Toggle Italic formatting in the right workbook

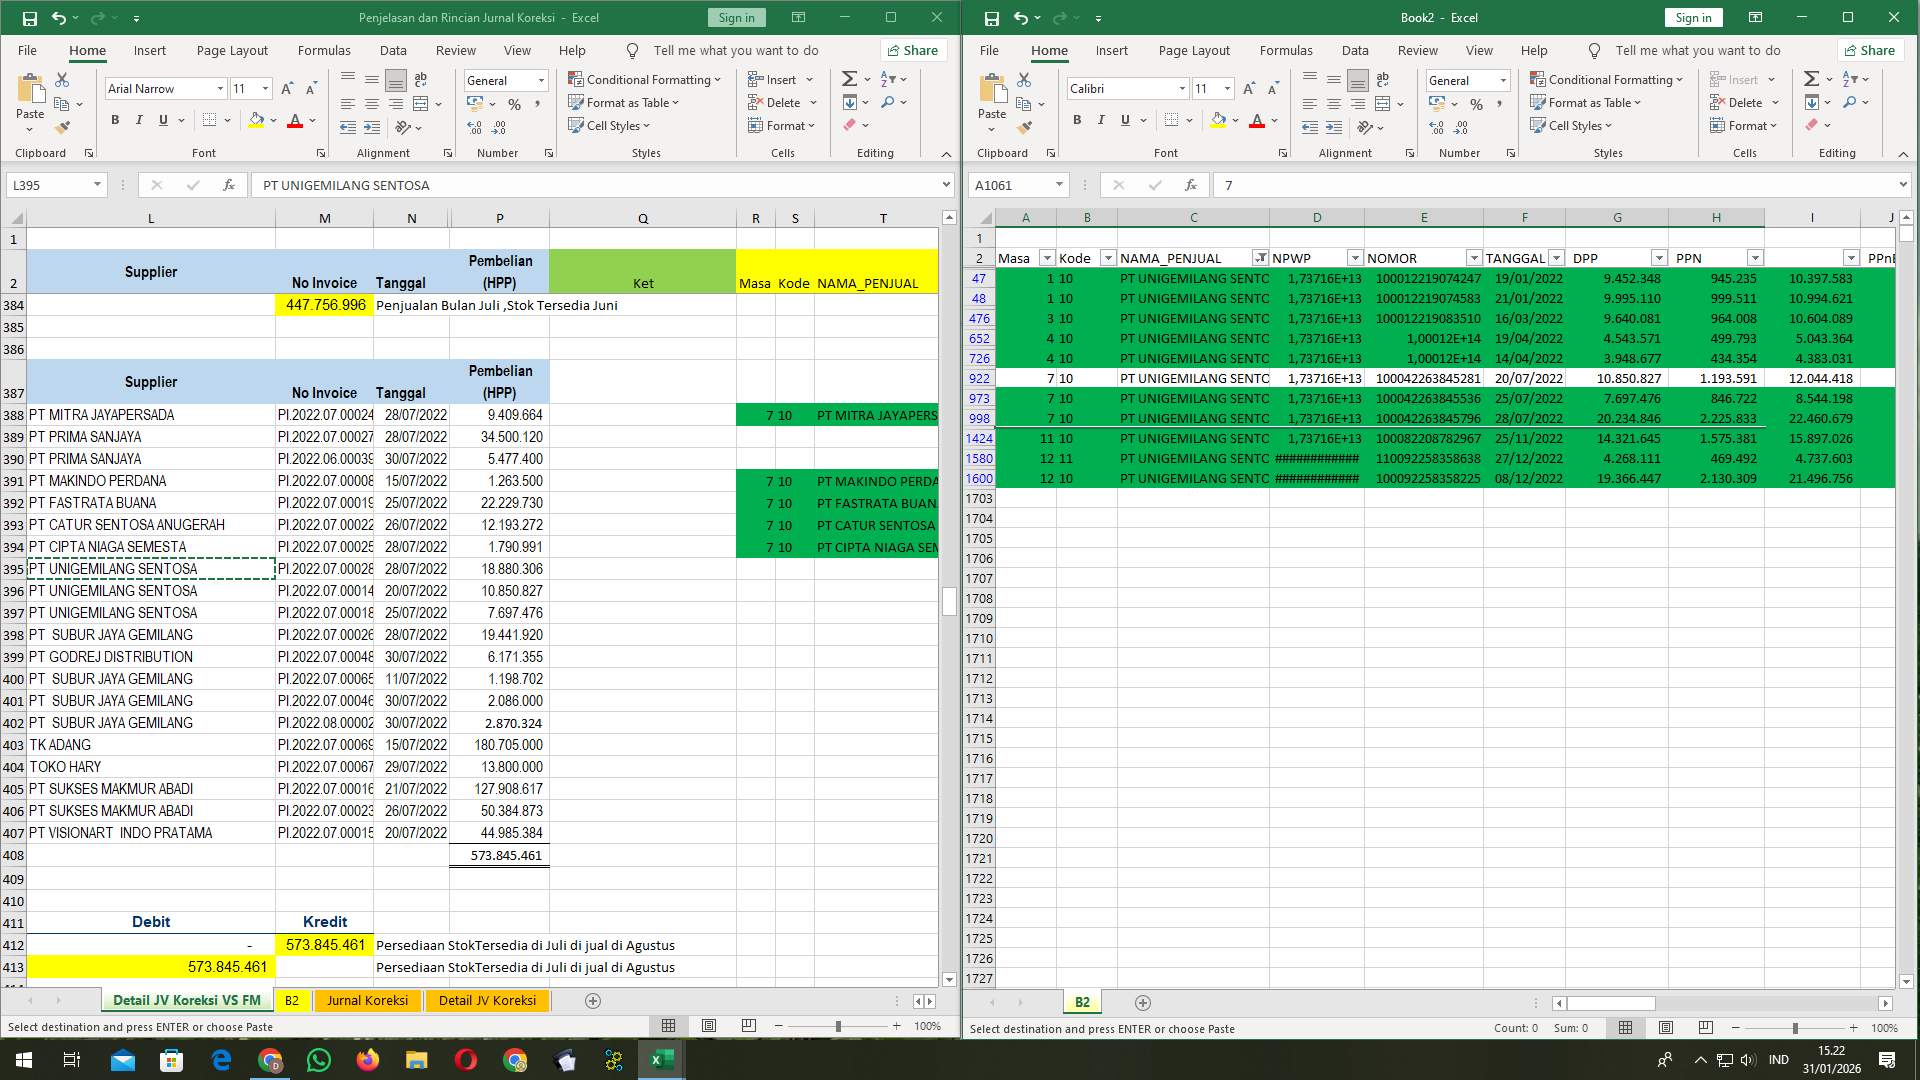[x=1101, y=120]
